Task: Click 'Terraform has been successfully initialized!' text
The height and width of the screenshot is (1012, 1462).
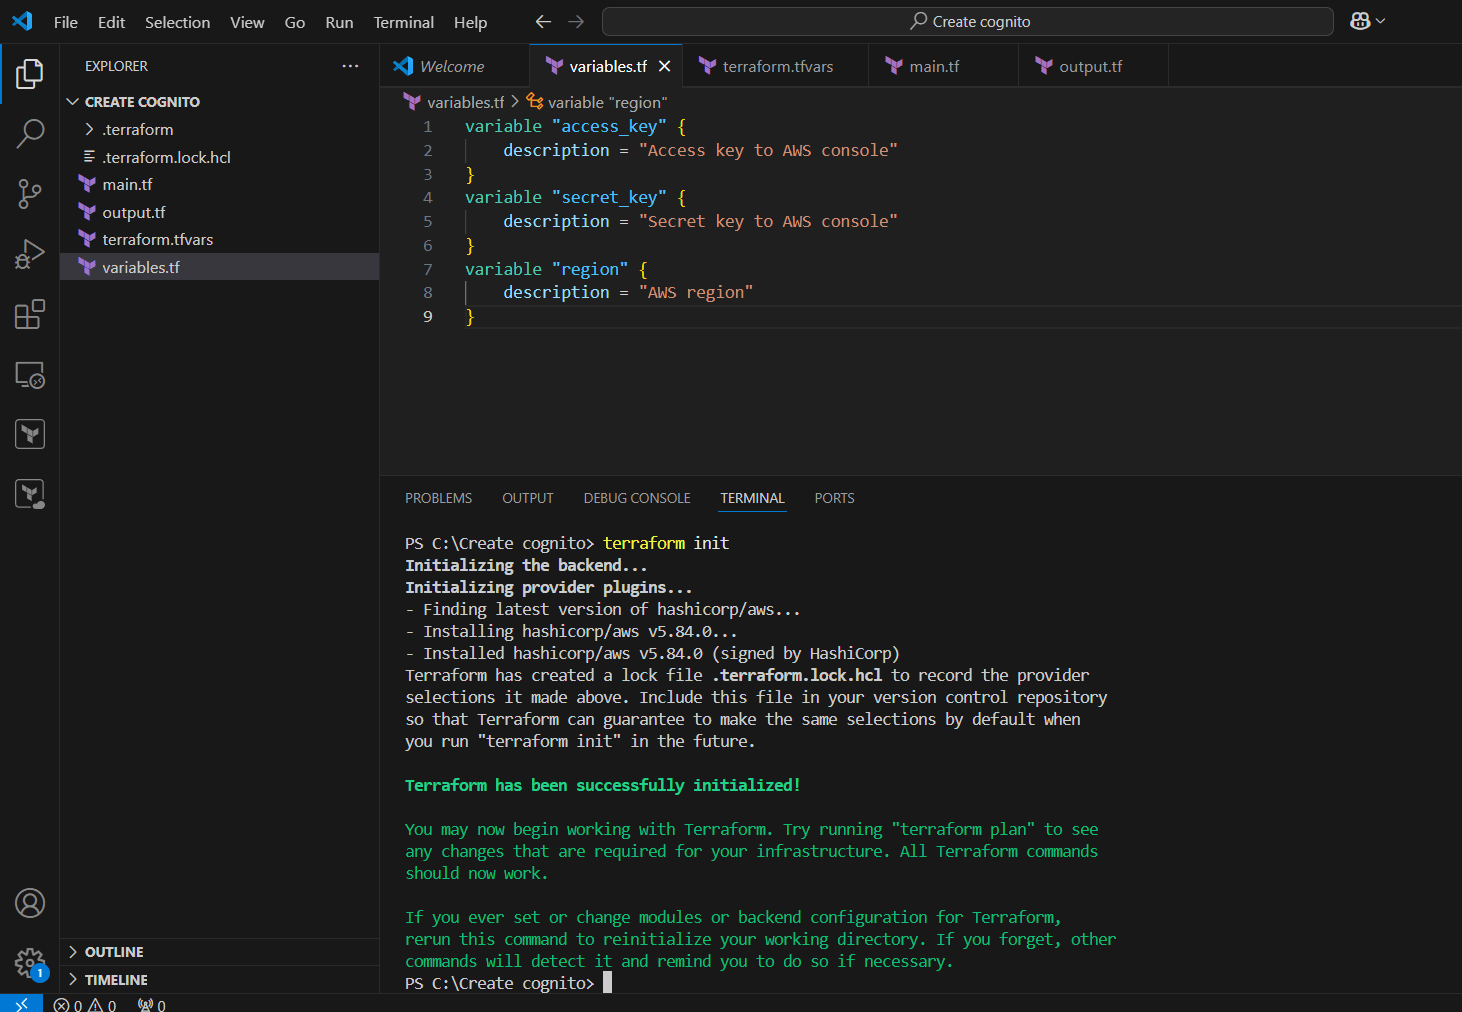Action: [x=602, y=785]
